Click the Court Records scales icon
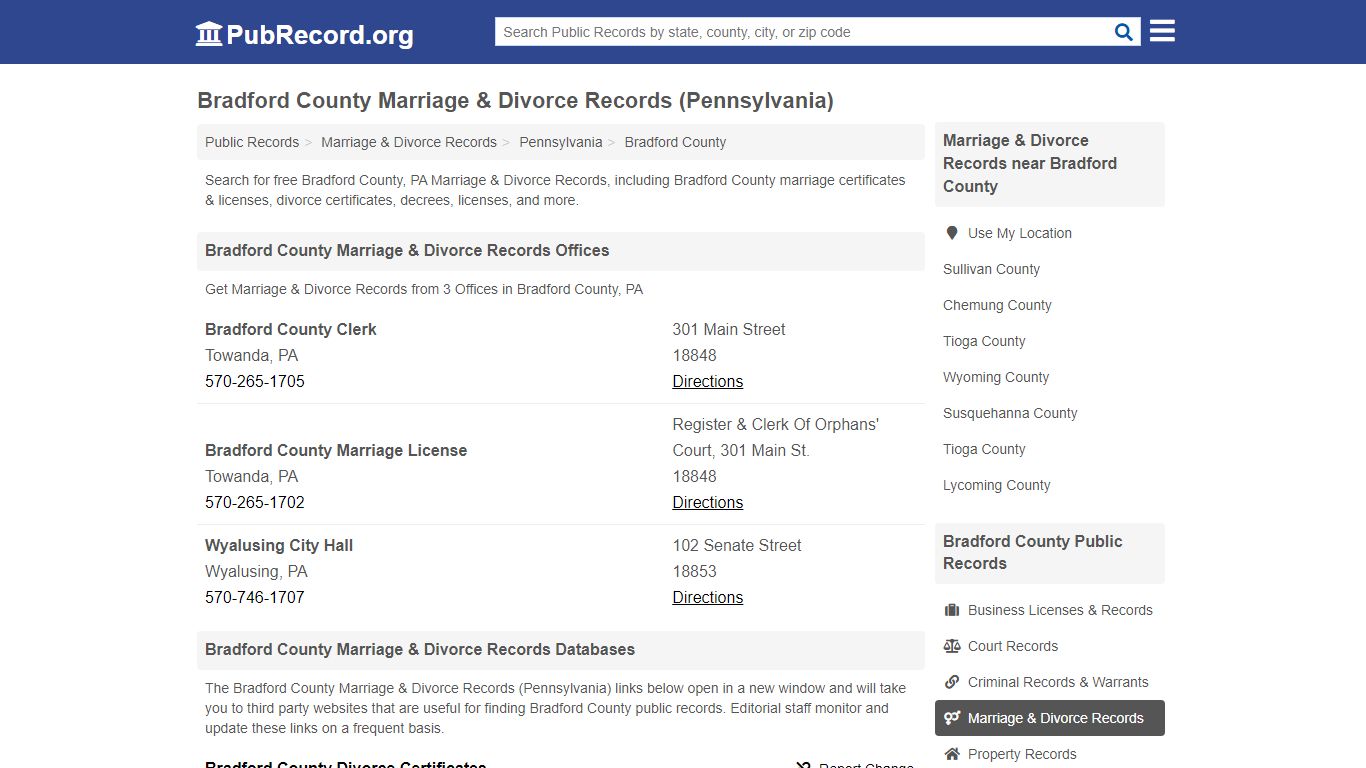 pos(952,646)
